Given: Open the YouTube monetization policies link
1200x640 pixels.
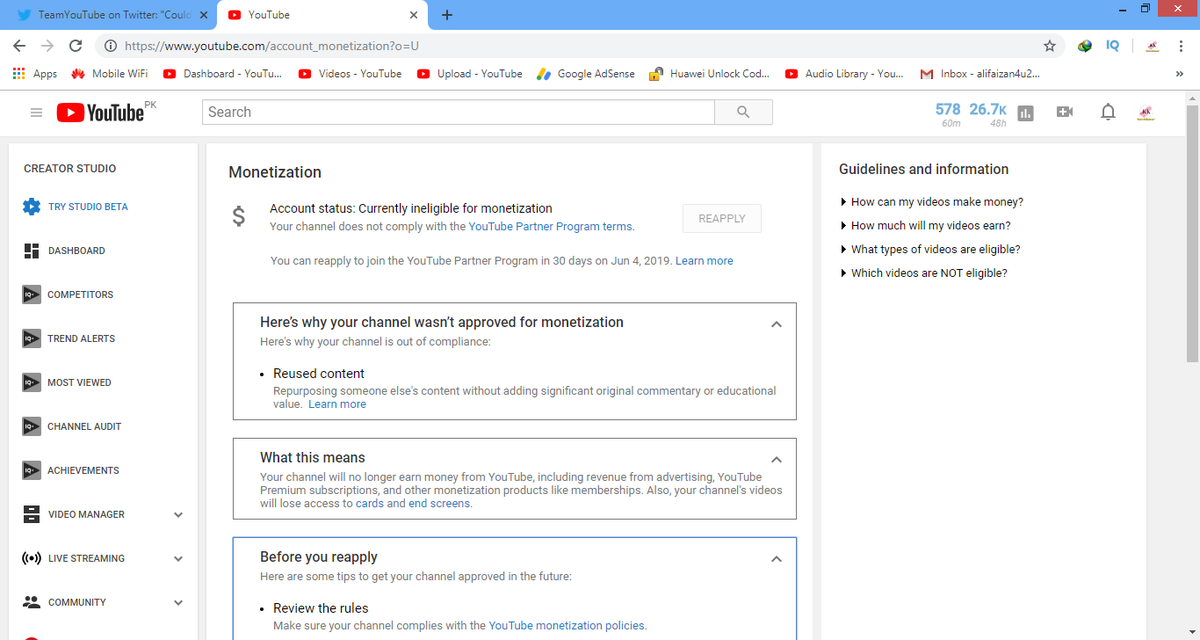Looking at the screenshot, I should pyautogui.click(x=566, y=625).
